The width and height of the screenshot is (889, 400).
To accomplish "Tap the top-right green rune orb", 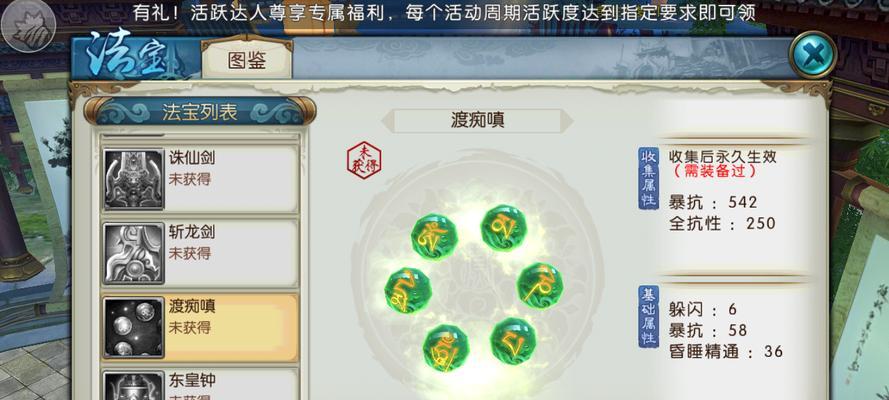I will [503, 228].
